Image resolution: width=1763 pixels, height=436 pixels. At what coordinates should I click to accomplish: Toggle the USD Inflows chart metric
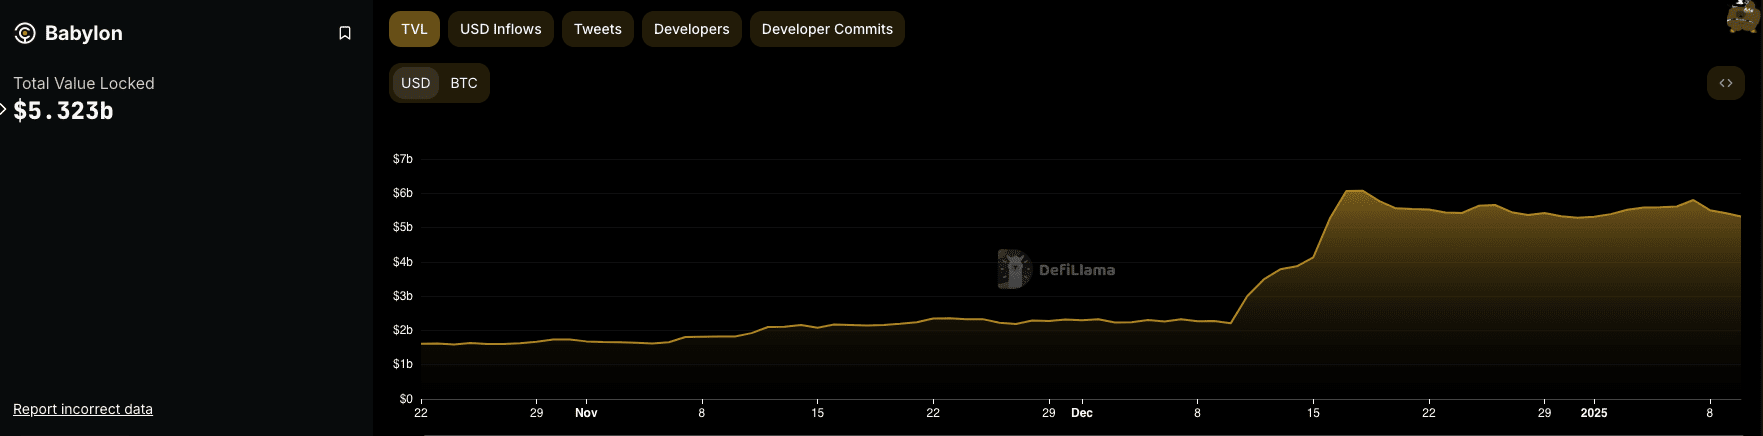pyautogui.click(x=501, y=29)
